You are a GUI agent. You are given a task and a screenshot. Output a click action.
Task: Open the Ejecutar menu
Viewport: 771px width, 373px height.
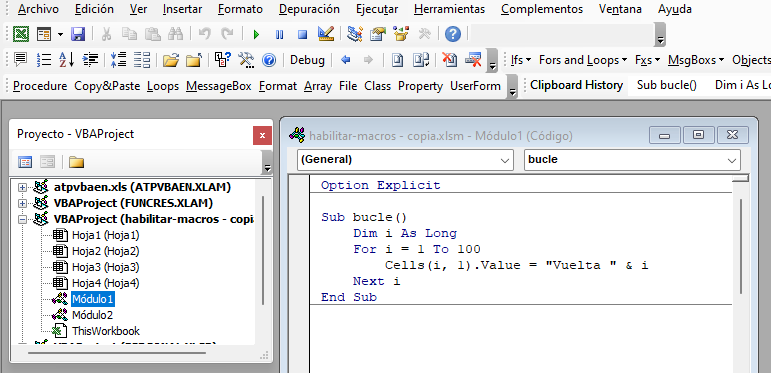[377, 9]
